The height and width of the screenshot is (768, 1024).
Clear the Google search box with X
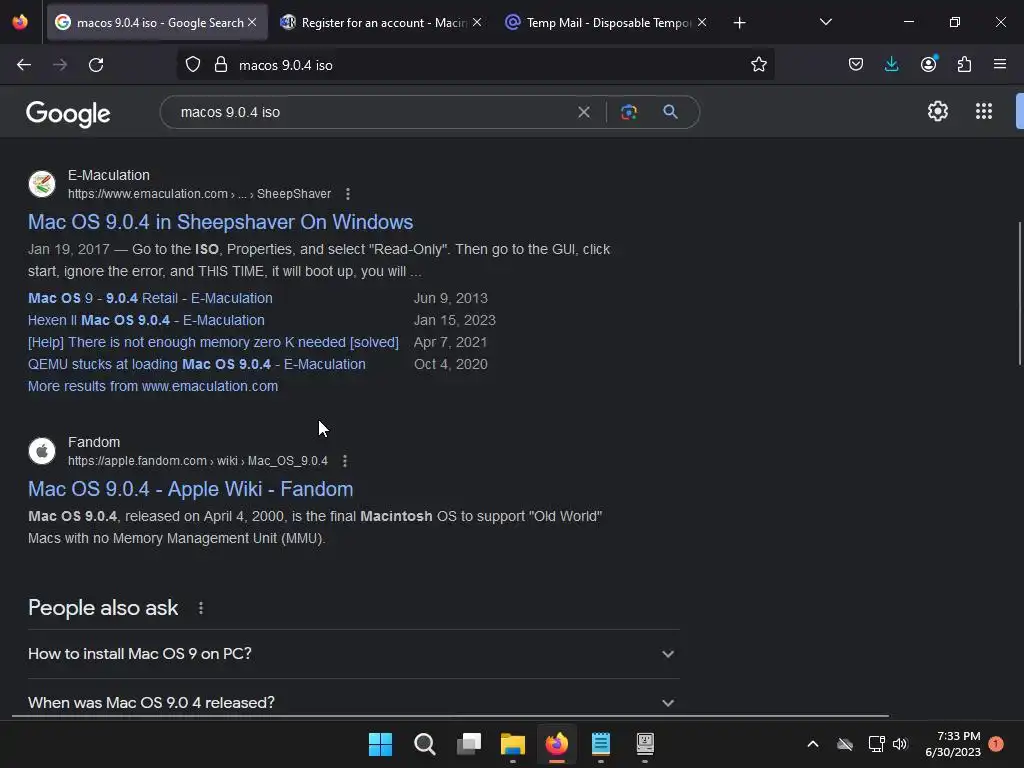pos(584,112)
